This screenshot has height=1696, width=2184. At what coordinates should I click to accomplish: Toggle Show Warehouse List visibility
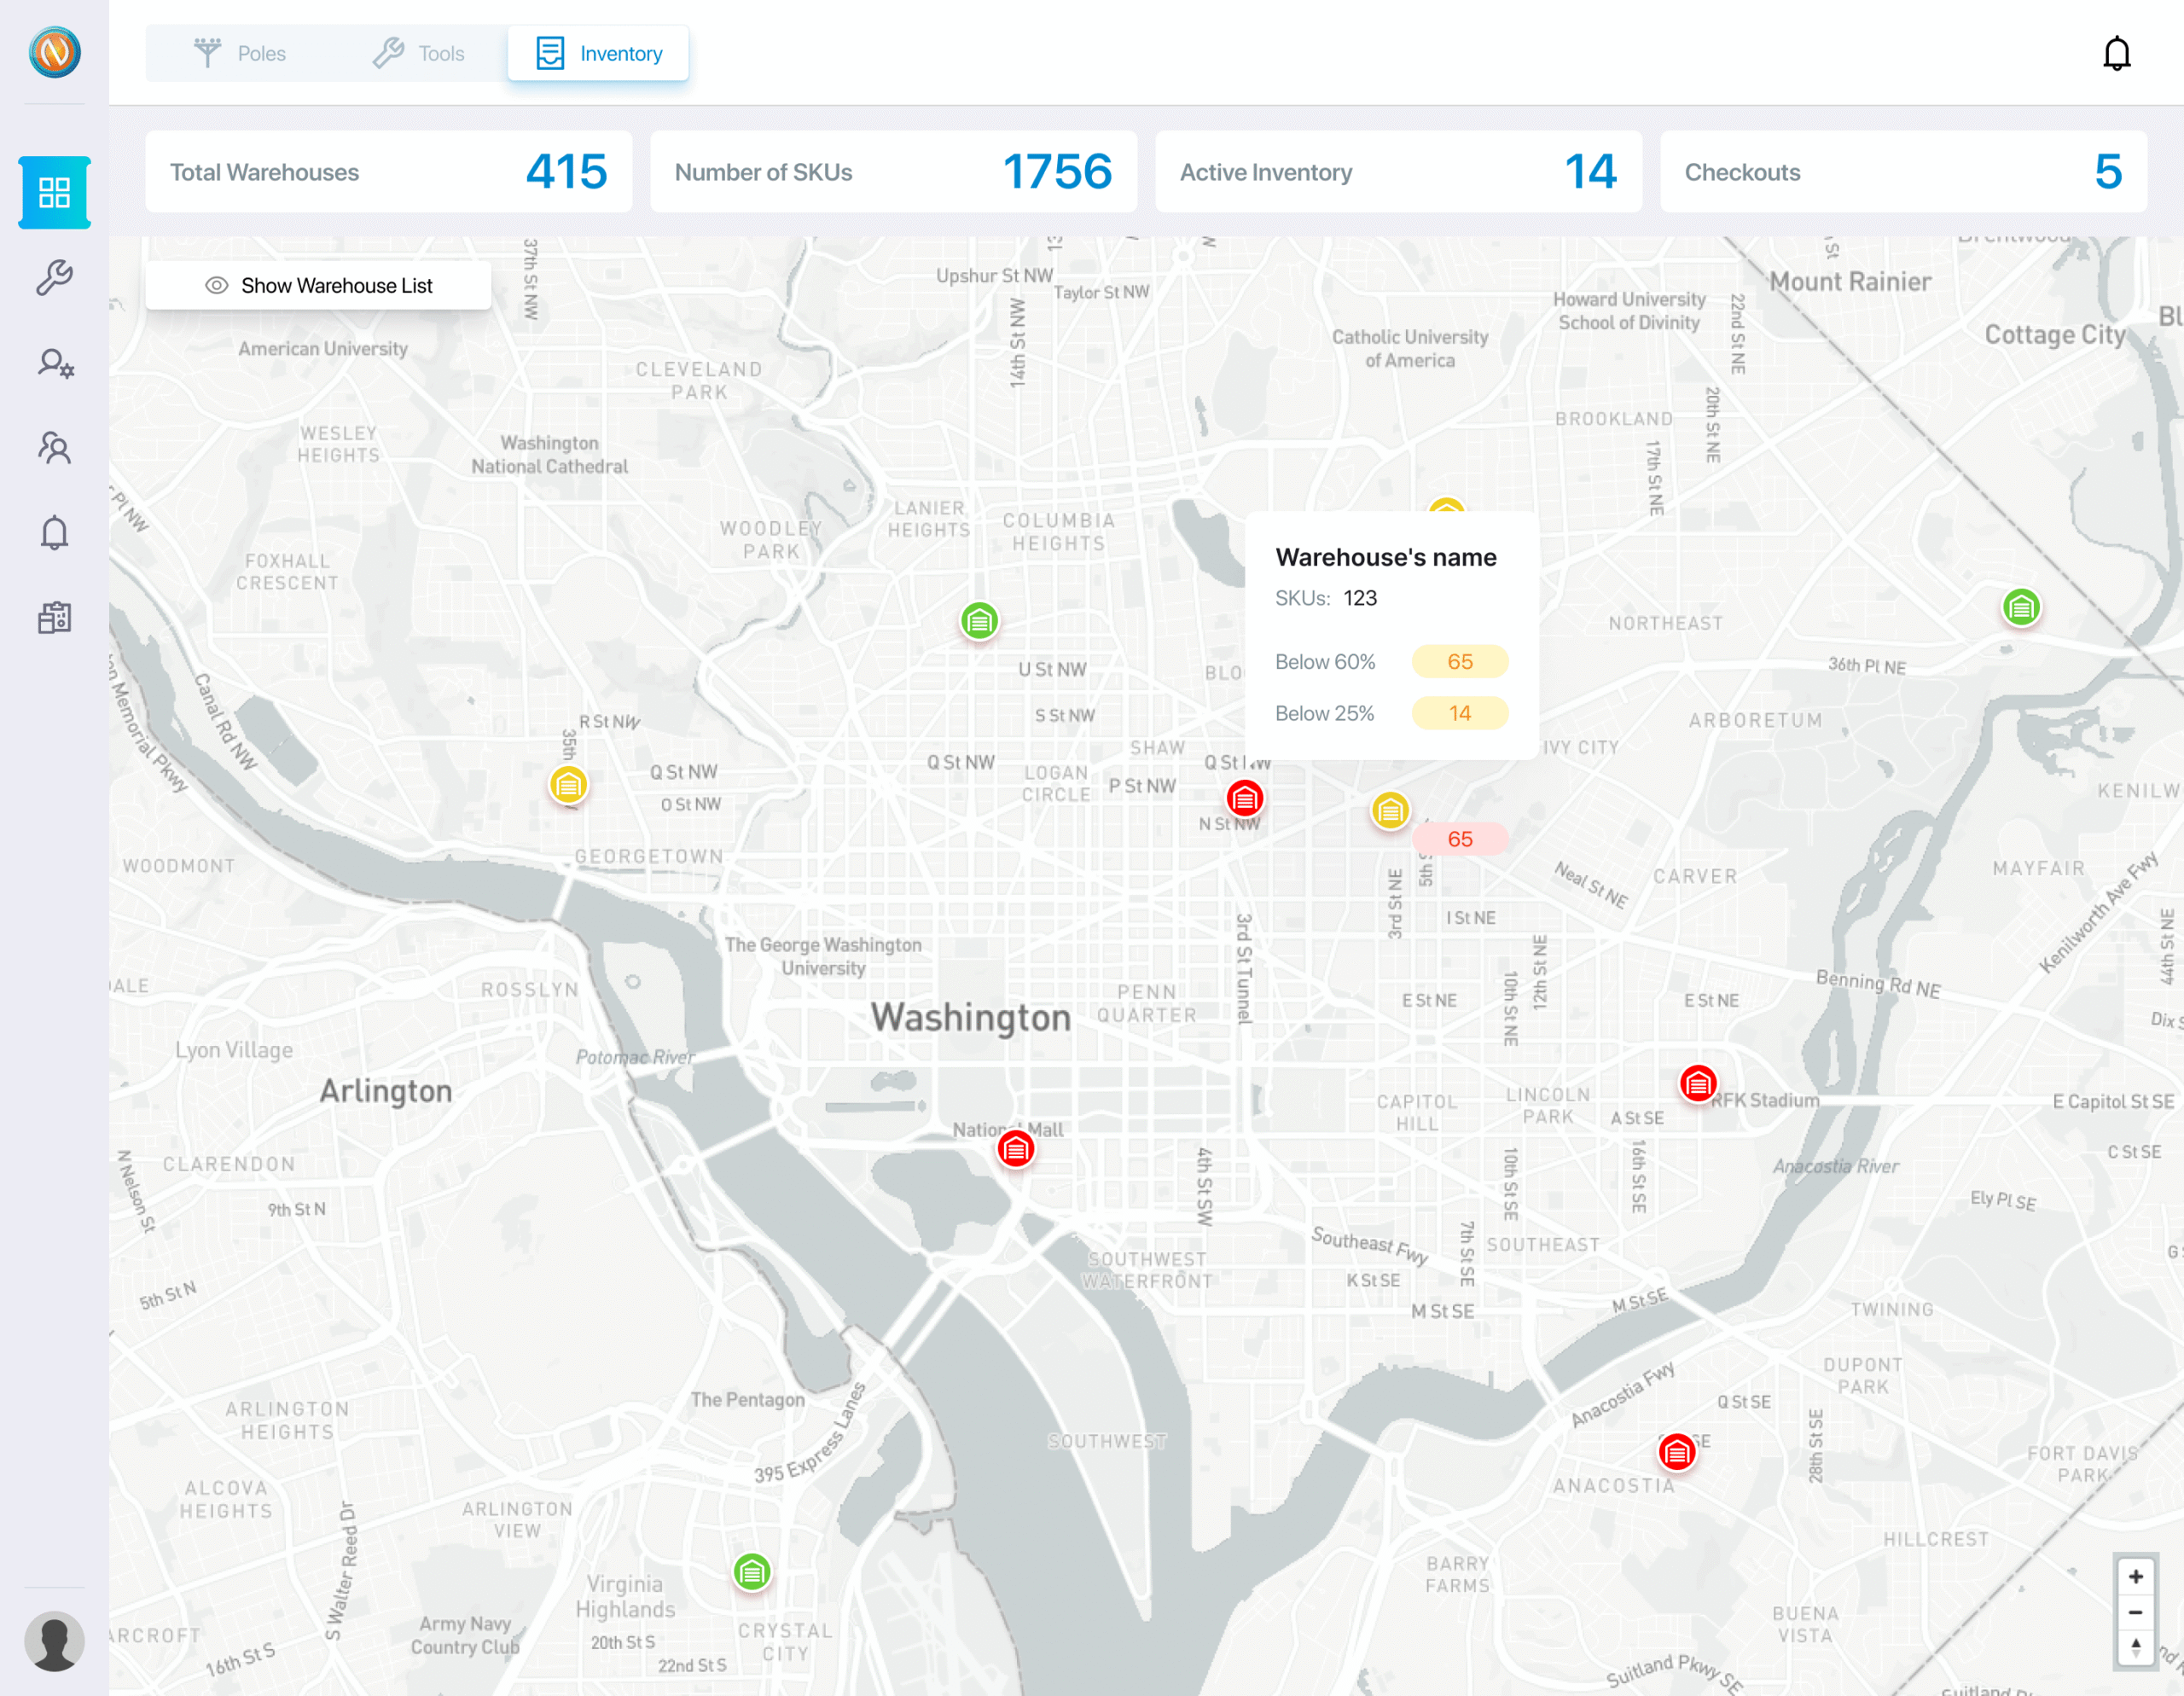pos(318,285)
